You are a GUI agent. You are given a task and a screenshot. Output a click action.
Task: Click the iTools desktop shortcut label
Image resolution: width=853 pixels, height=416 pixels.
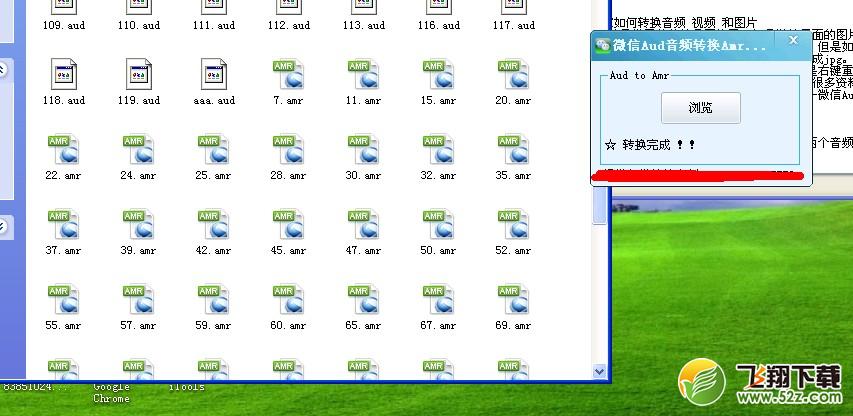187,387
